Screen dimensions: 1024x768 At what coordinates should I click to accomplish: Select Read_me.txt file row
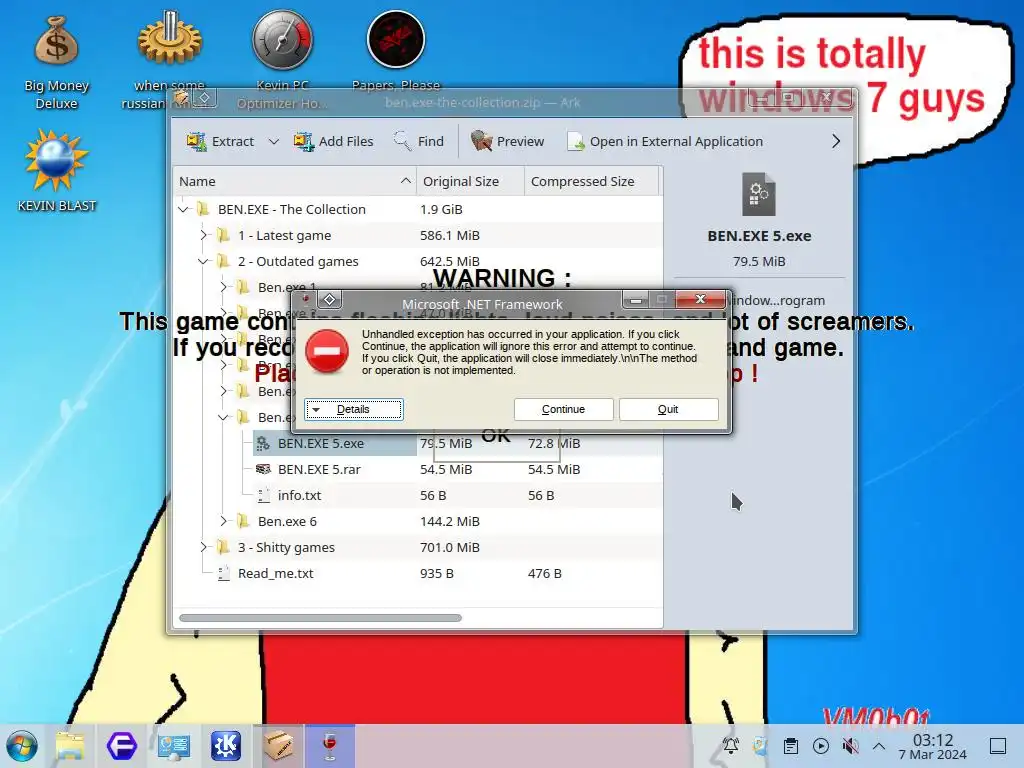pyautogui.click(x=418, y=573)
